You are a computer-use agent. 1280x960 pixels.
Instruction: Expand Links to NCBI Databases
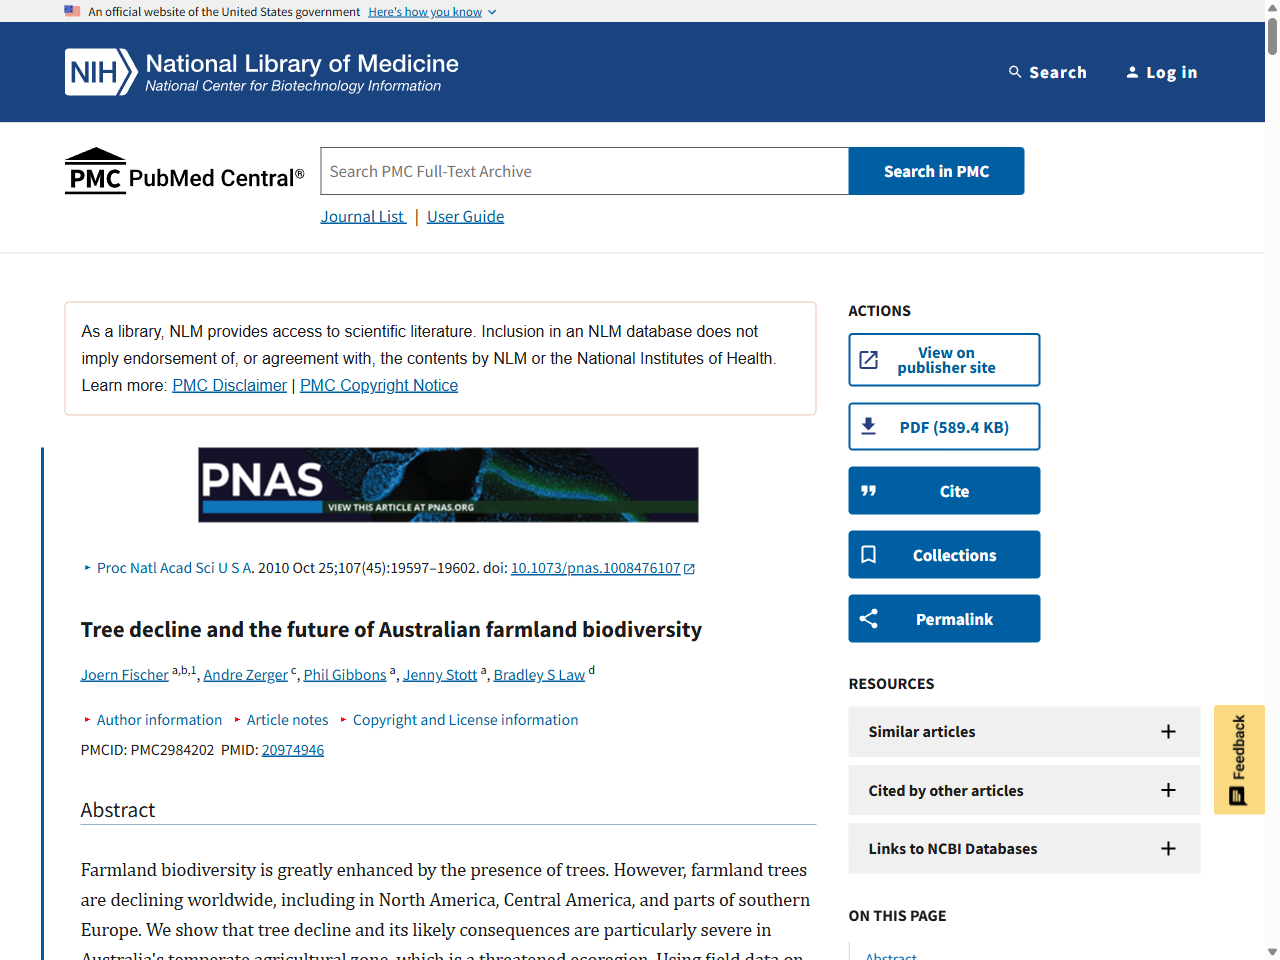point(1023,849)
